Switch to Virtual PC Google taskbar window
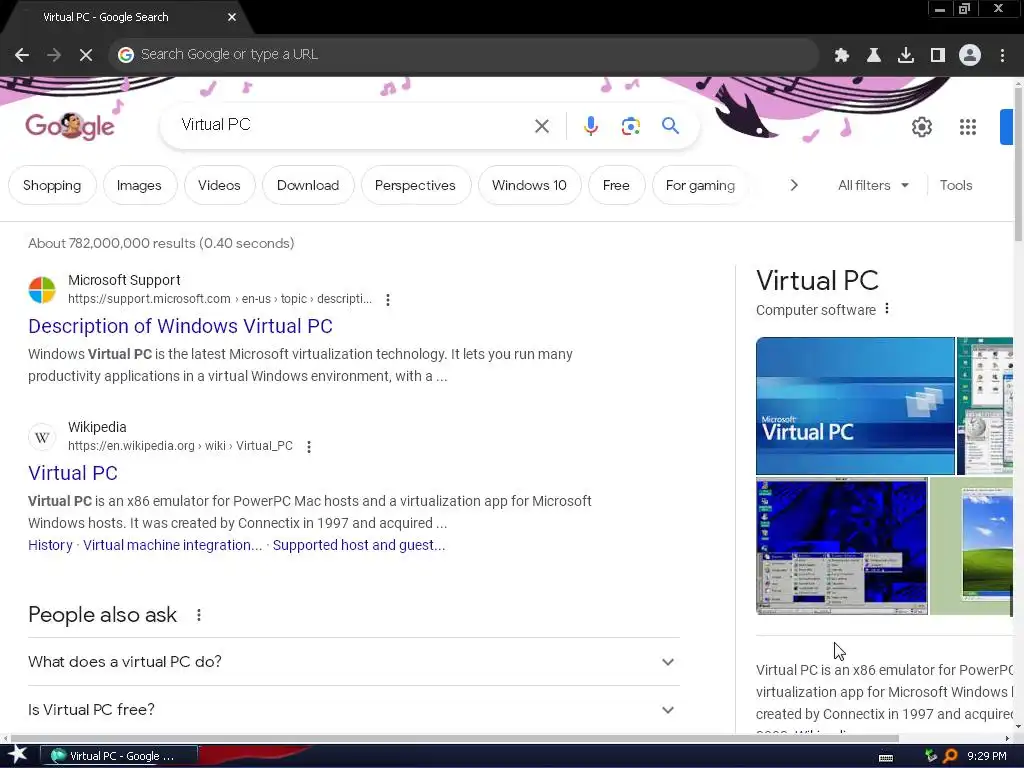The image size is (1024, 768). [120, 756]
